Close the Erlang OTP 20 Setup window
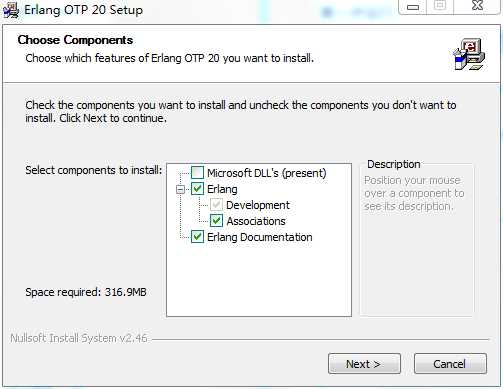The width and height of the screenshot is (503, 389). (x=477, y=6)
